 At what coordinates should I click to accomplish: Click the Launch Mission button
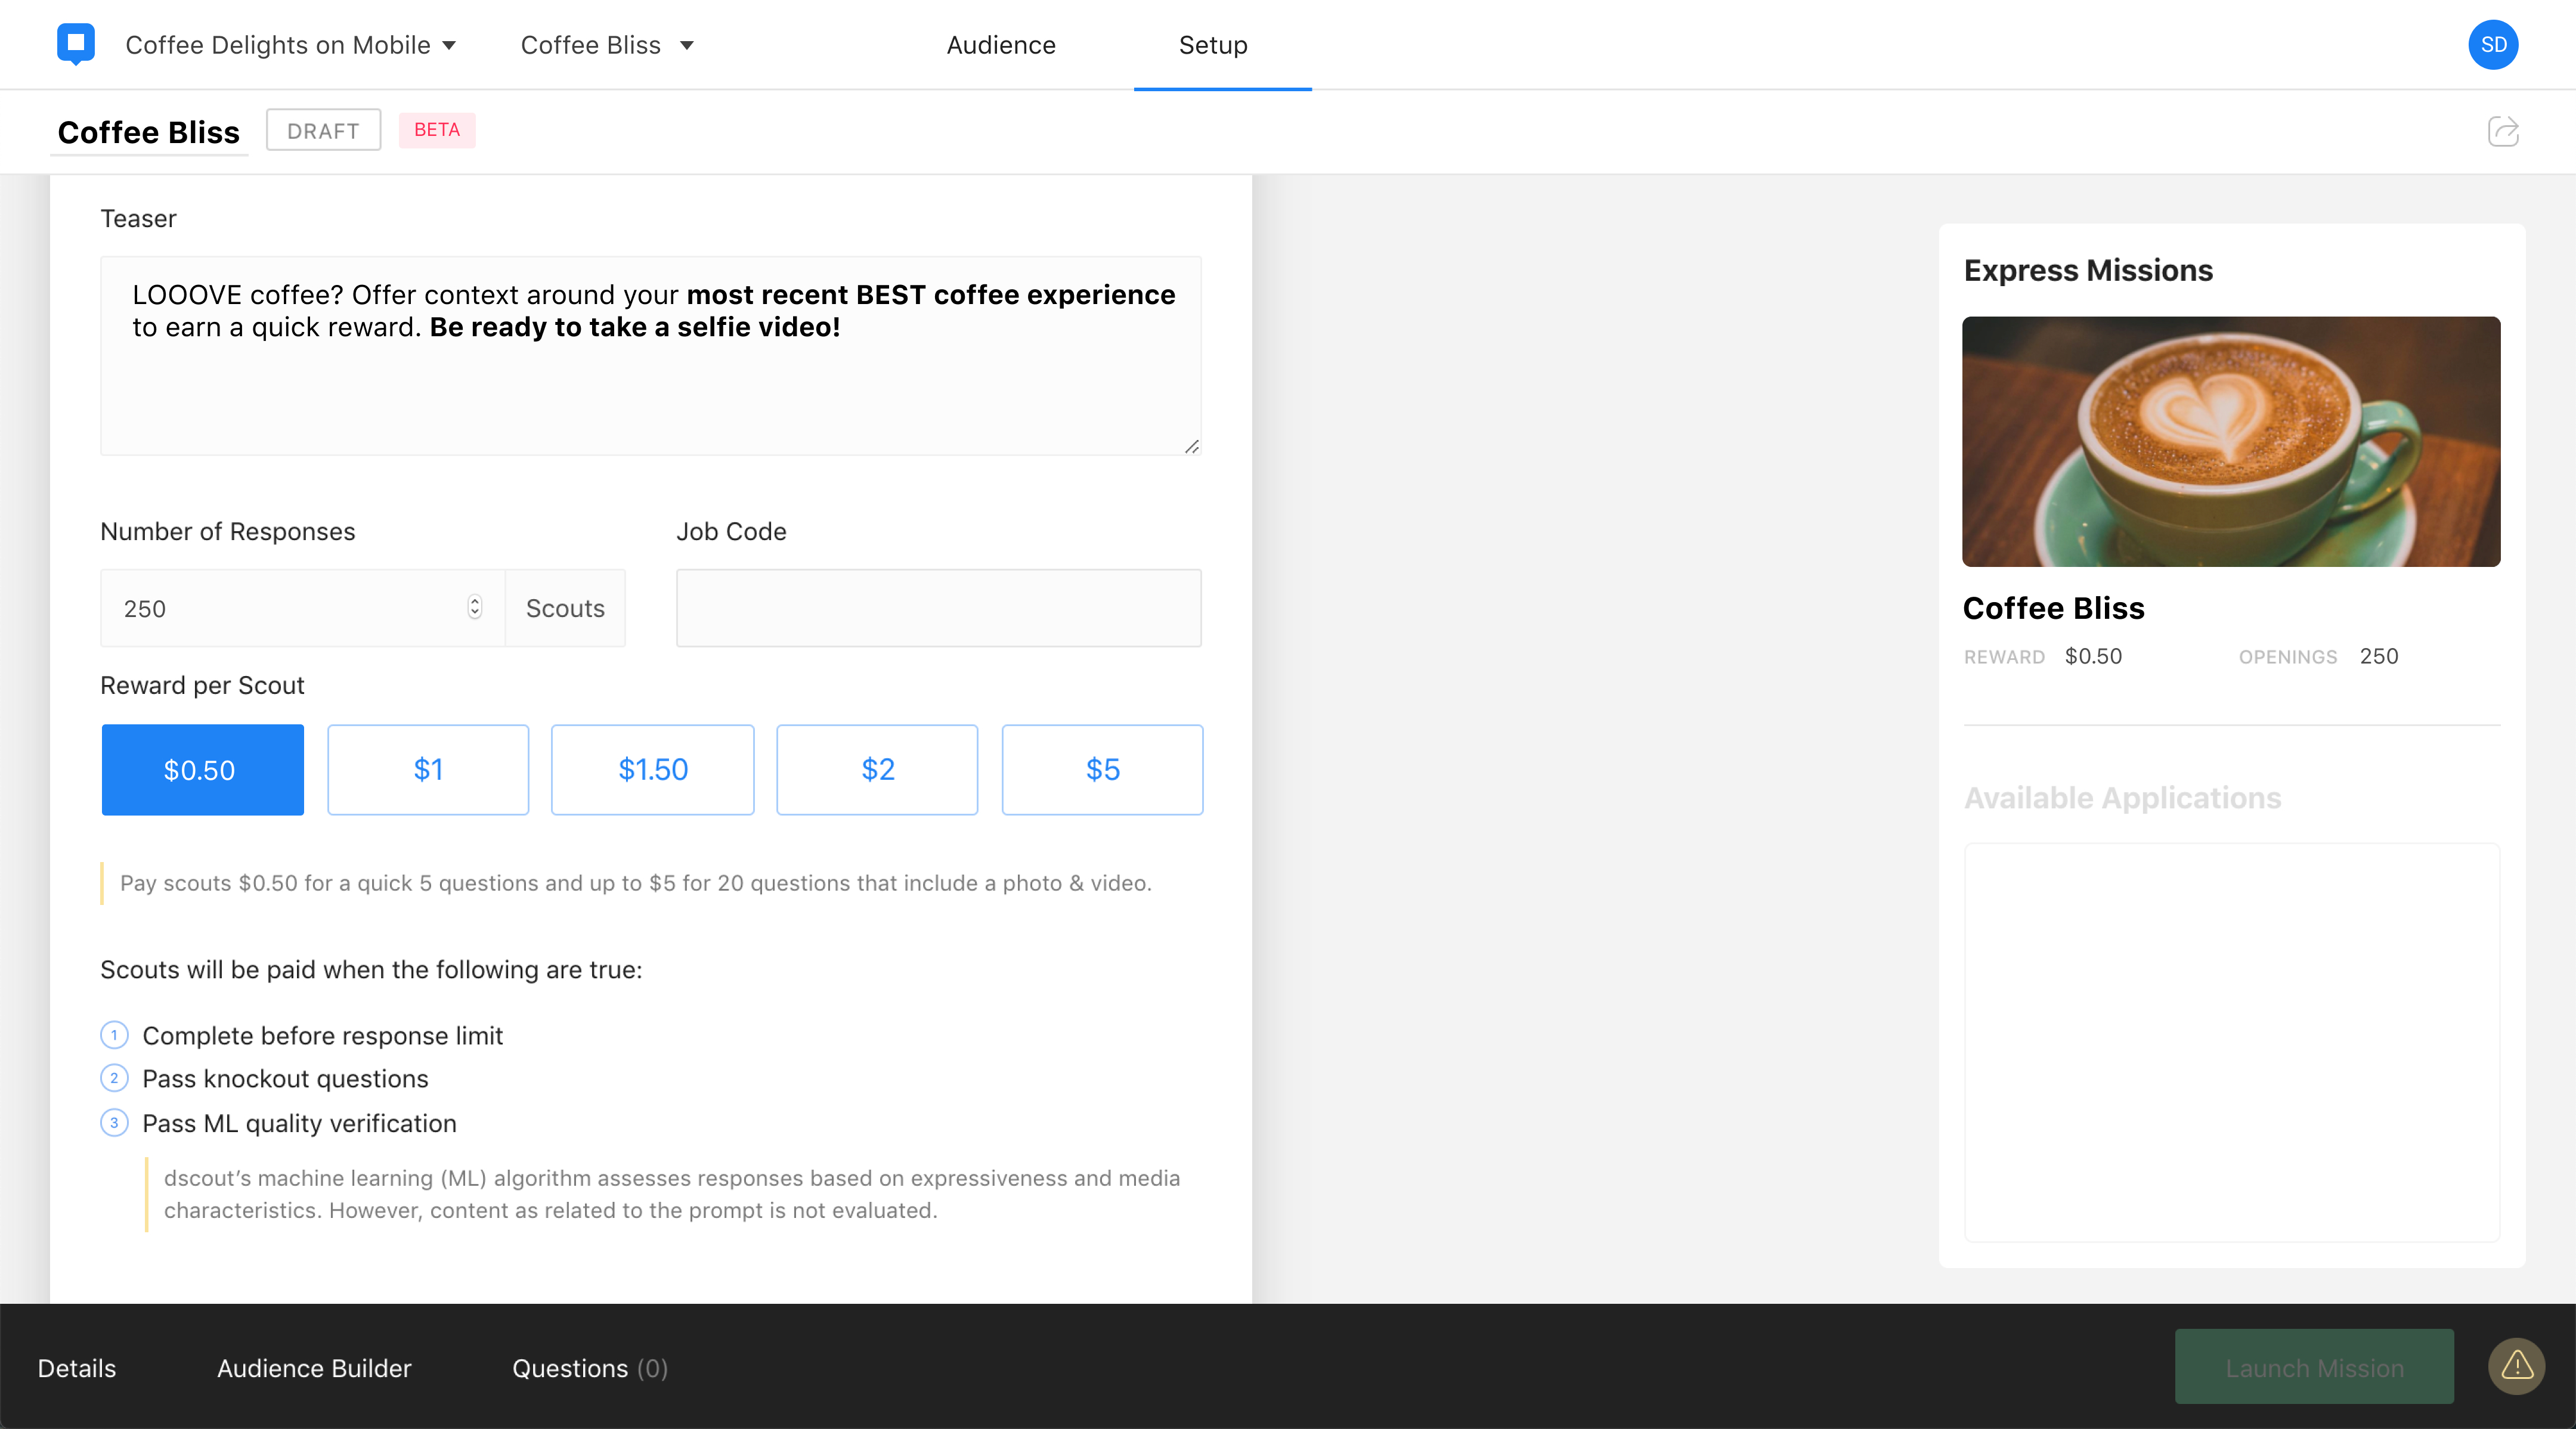2314,1367
